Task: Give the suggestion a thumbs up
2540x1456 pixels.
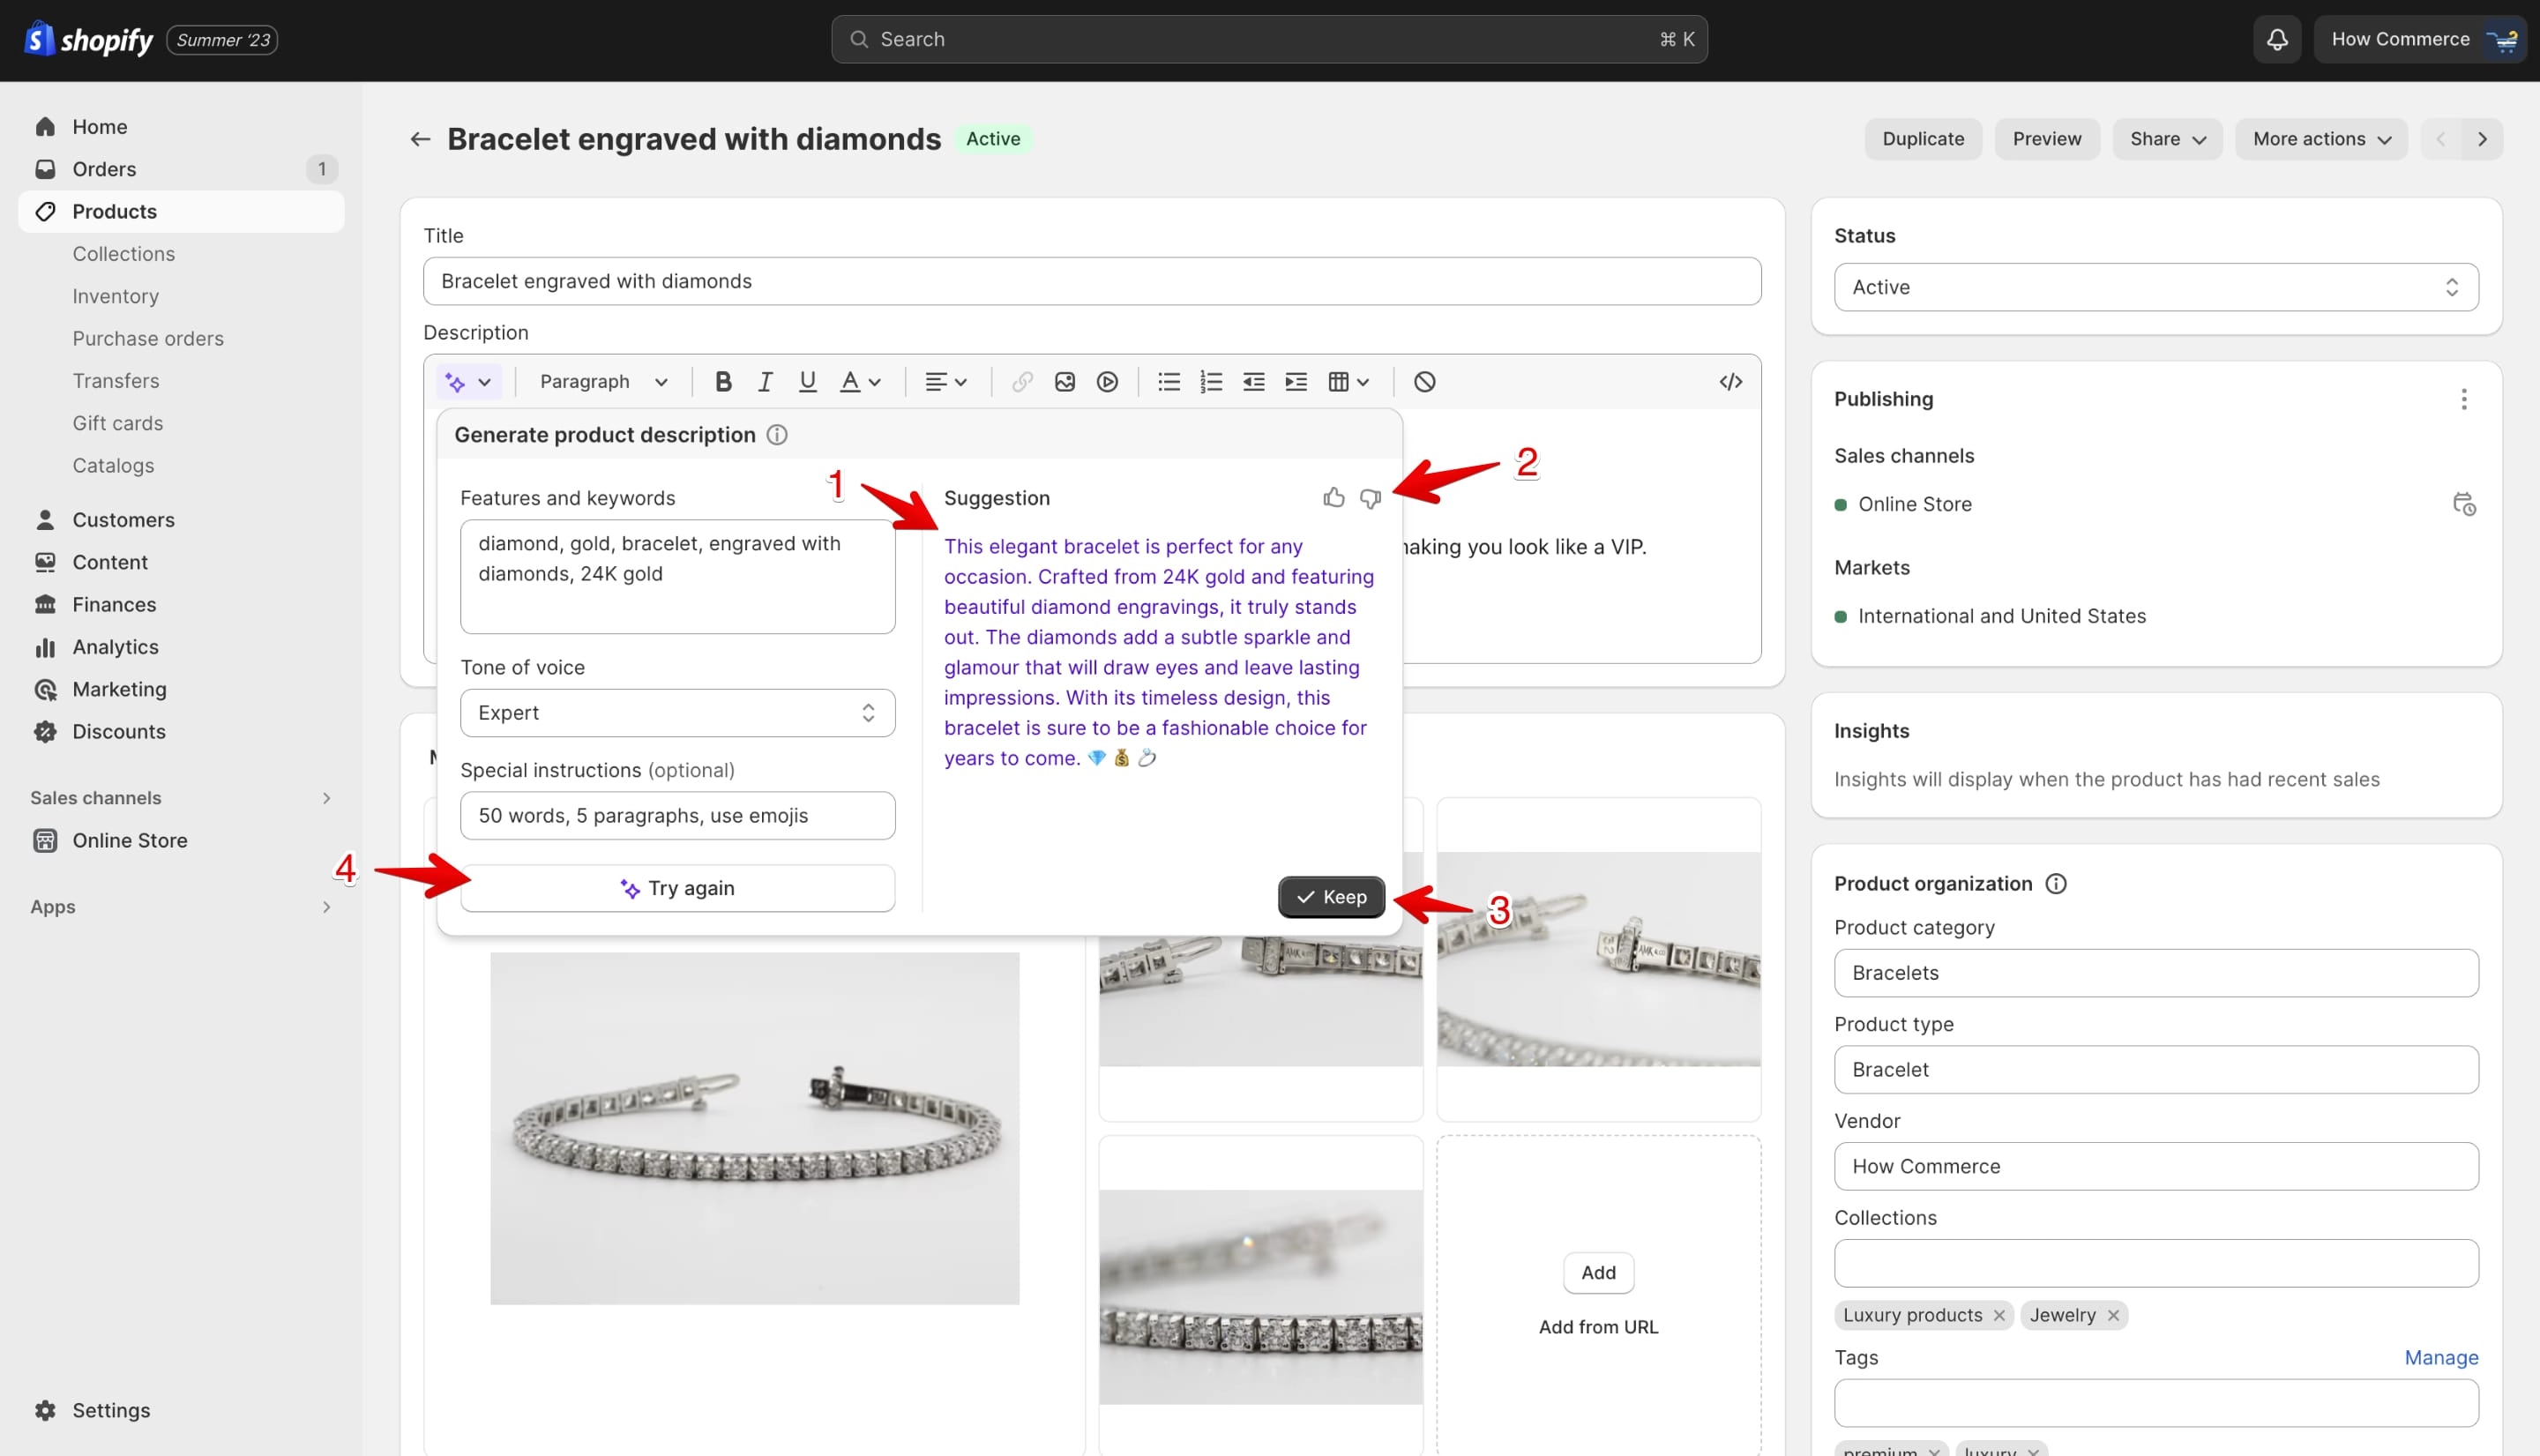Action: coord(1333,498)
